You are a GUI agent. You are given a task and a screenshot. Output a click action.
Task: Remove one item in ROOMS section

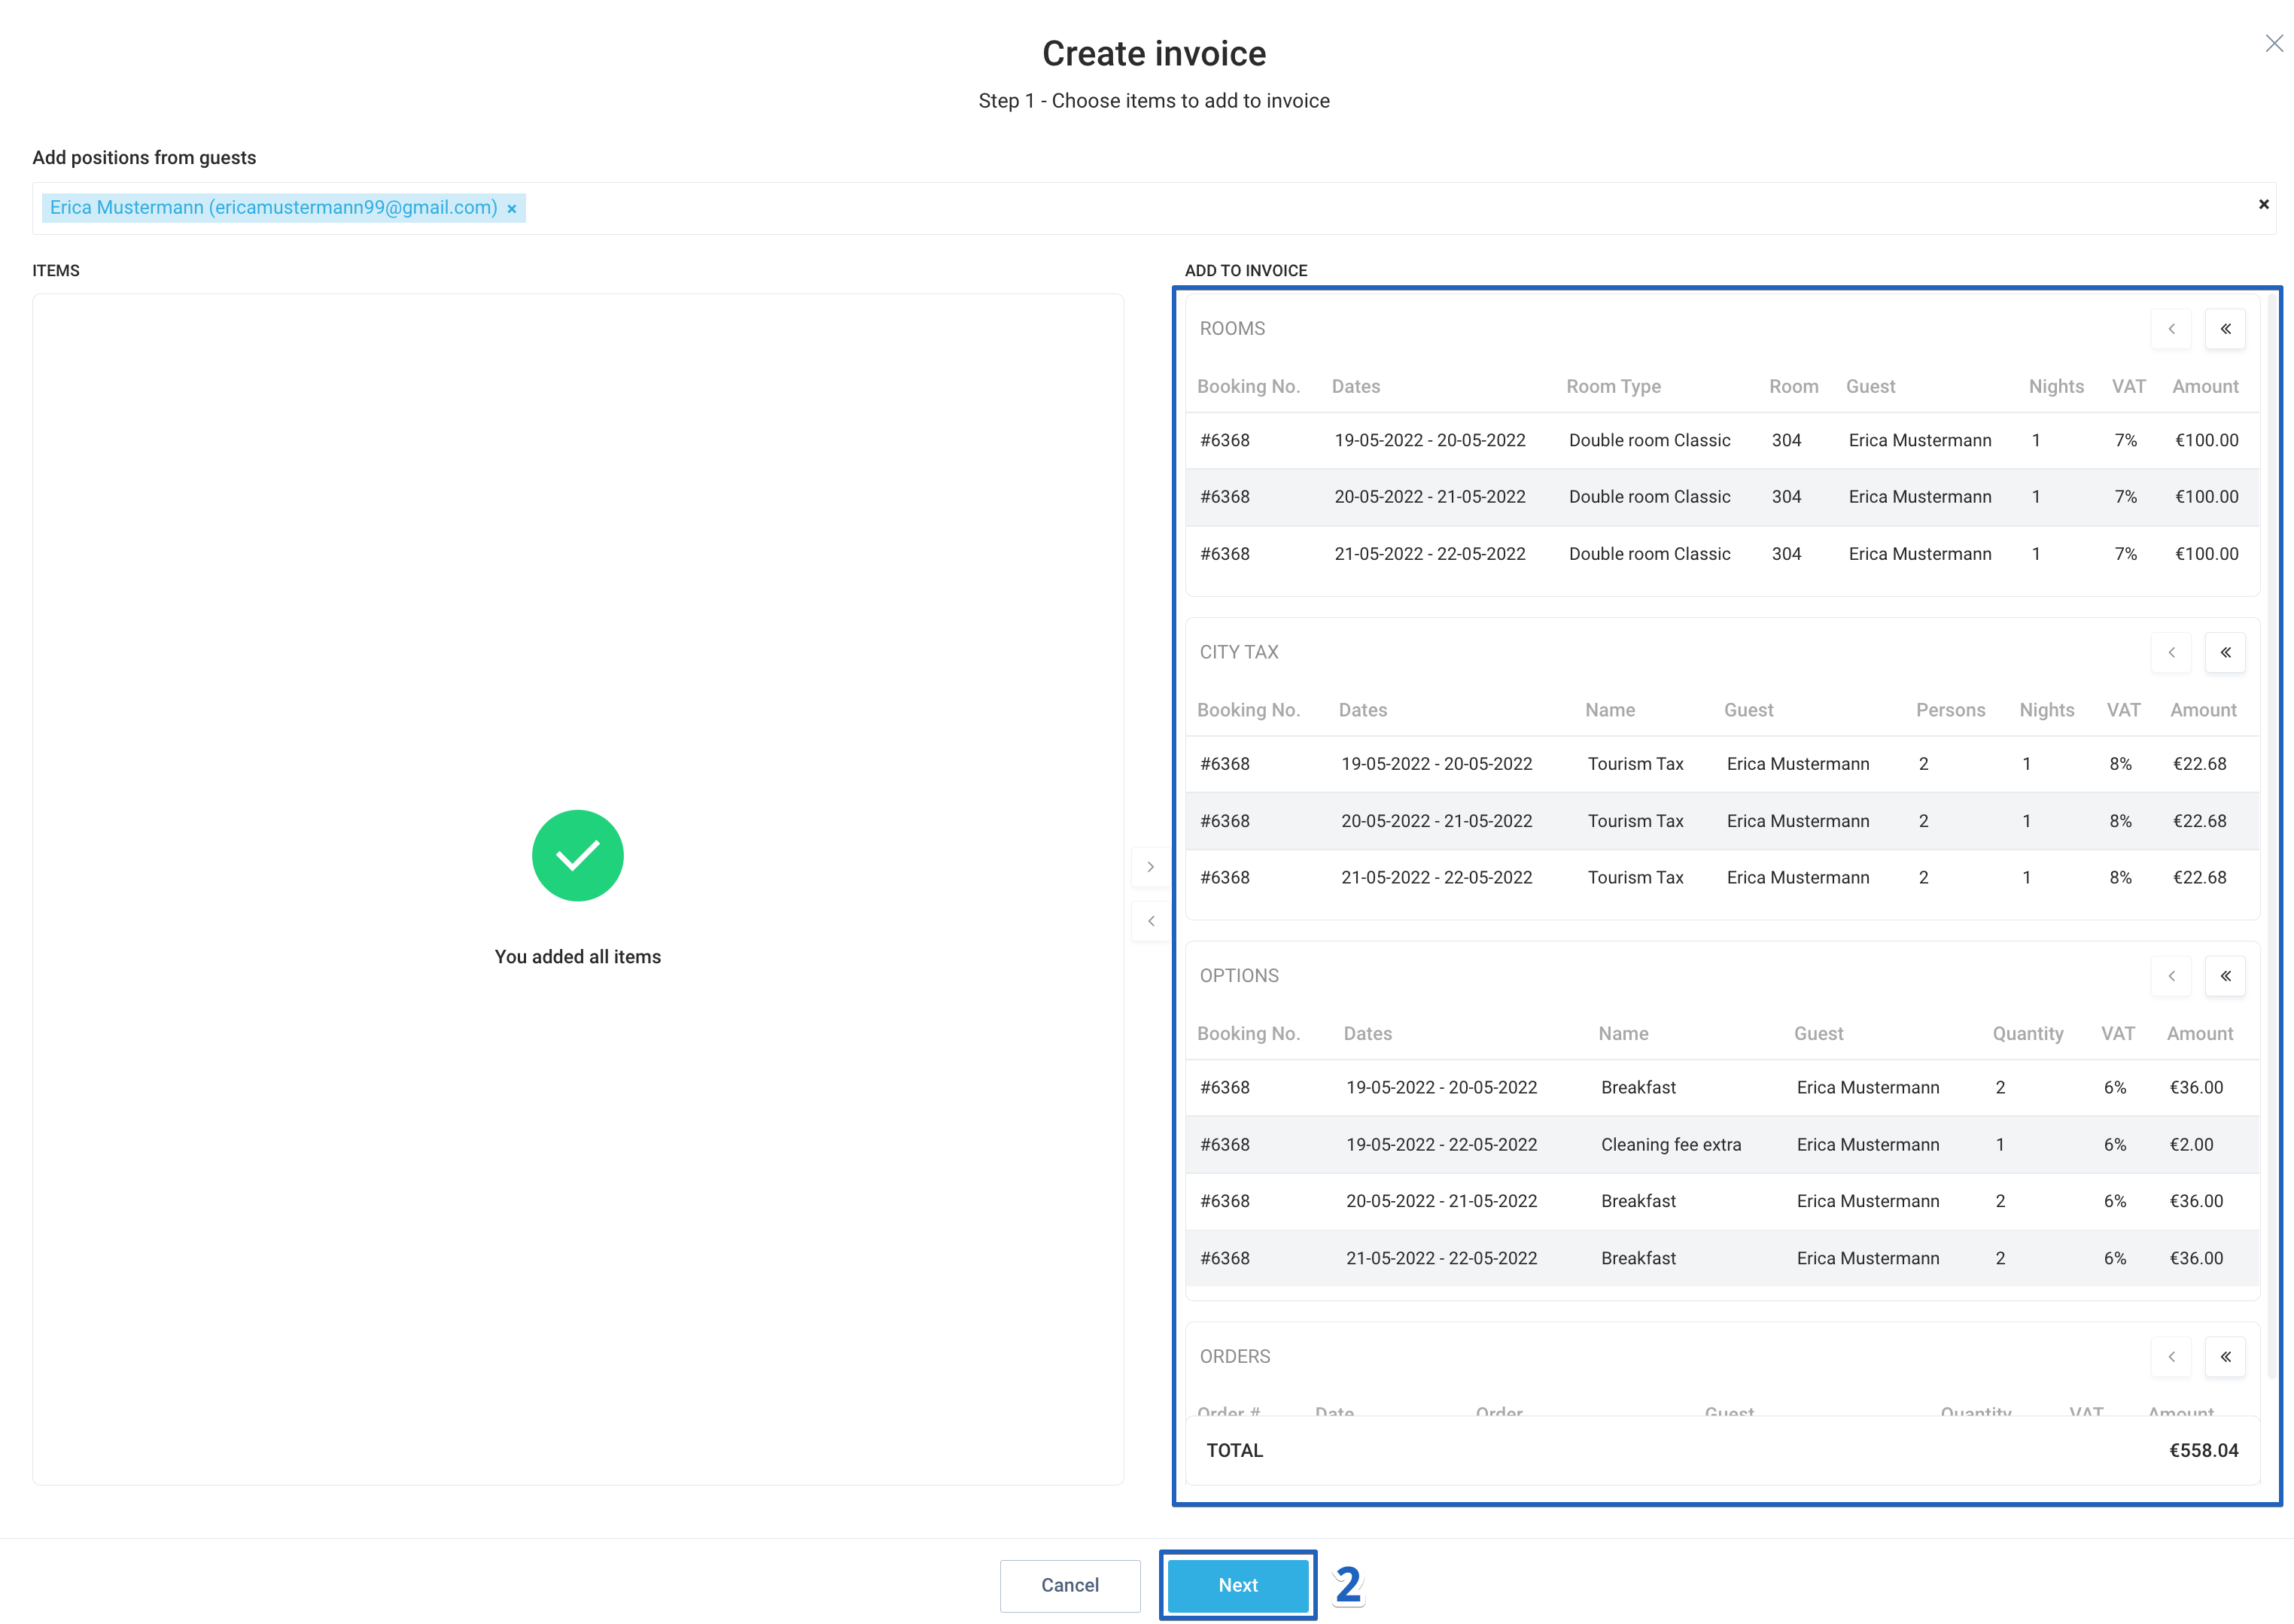2171,329
